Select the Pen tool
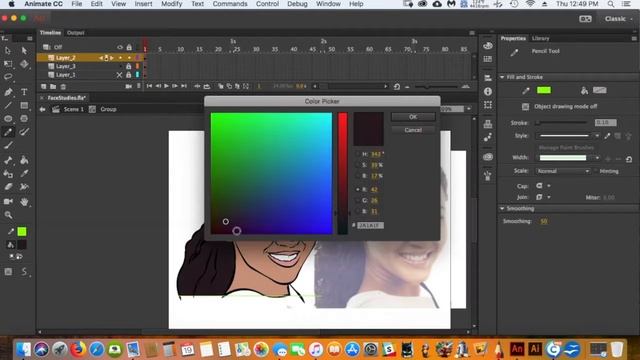This screenshot has height=360, width=640. coord(8,92)
